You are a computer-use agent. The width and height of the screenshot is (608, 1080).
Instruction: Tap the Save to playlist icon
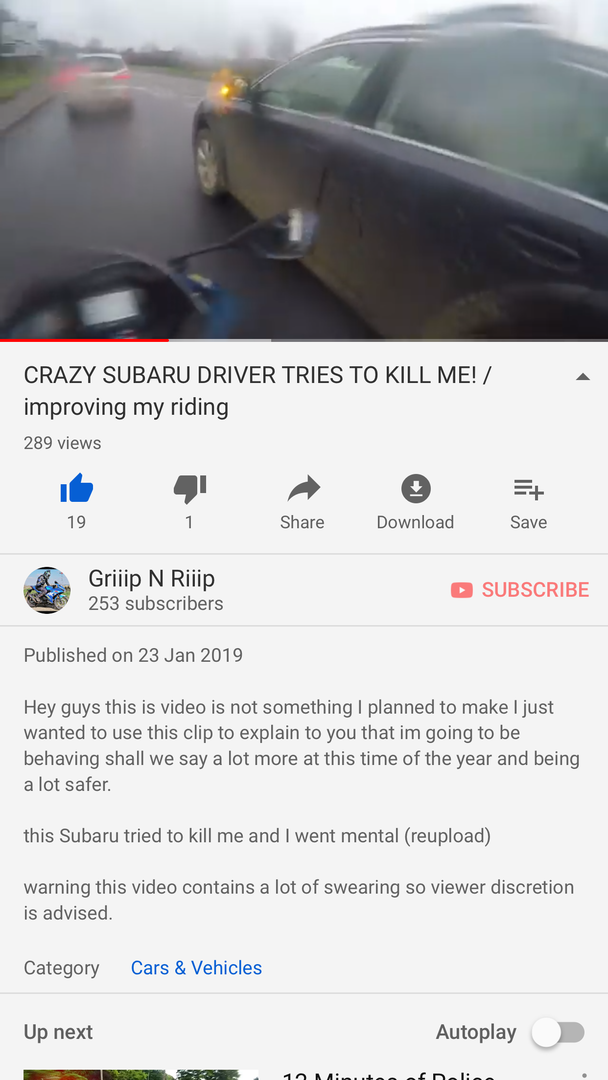[x=529, y=489]
